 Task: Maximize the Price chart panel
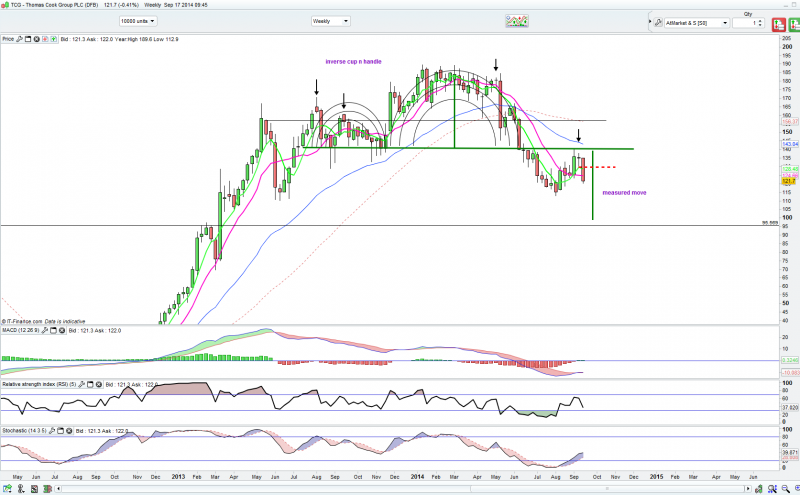pyautogui.click(x=28, y=39)
